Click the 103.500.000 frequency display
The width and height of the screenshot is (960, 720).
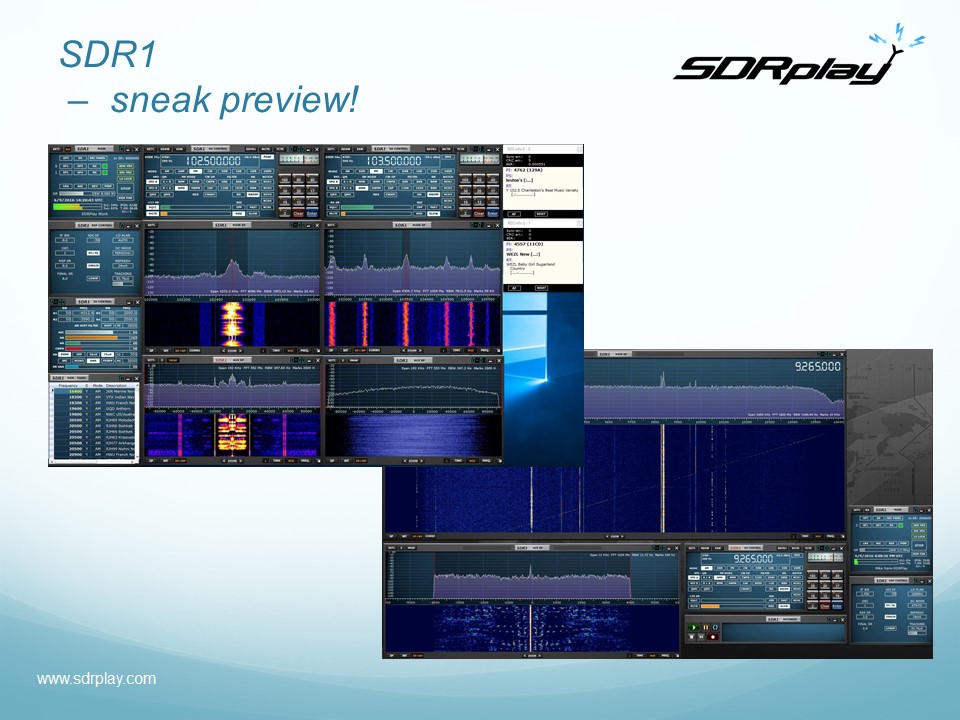click(394, 160)
